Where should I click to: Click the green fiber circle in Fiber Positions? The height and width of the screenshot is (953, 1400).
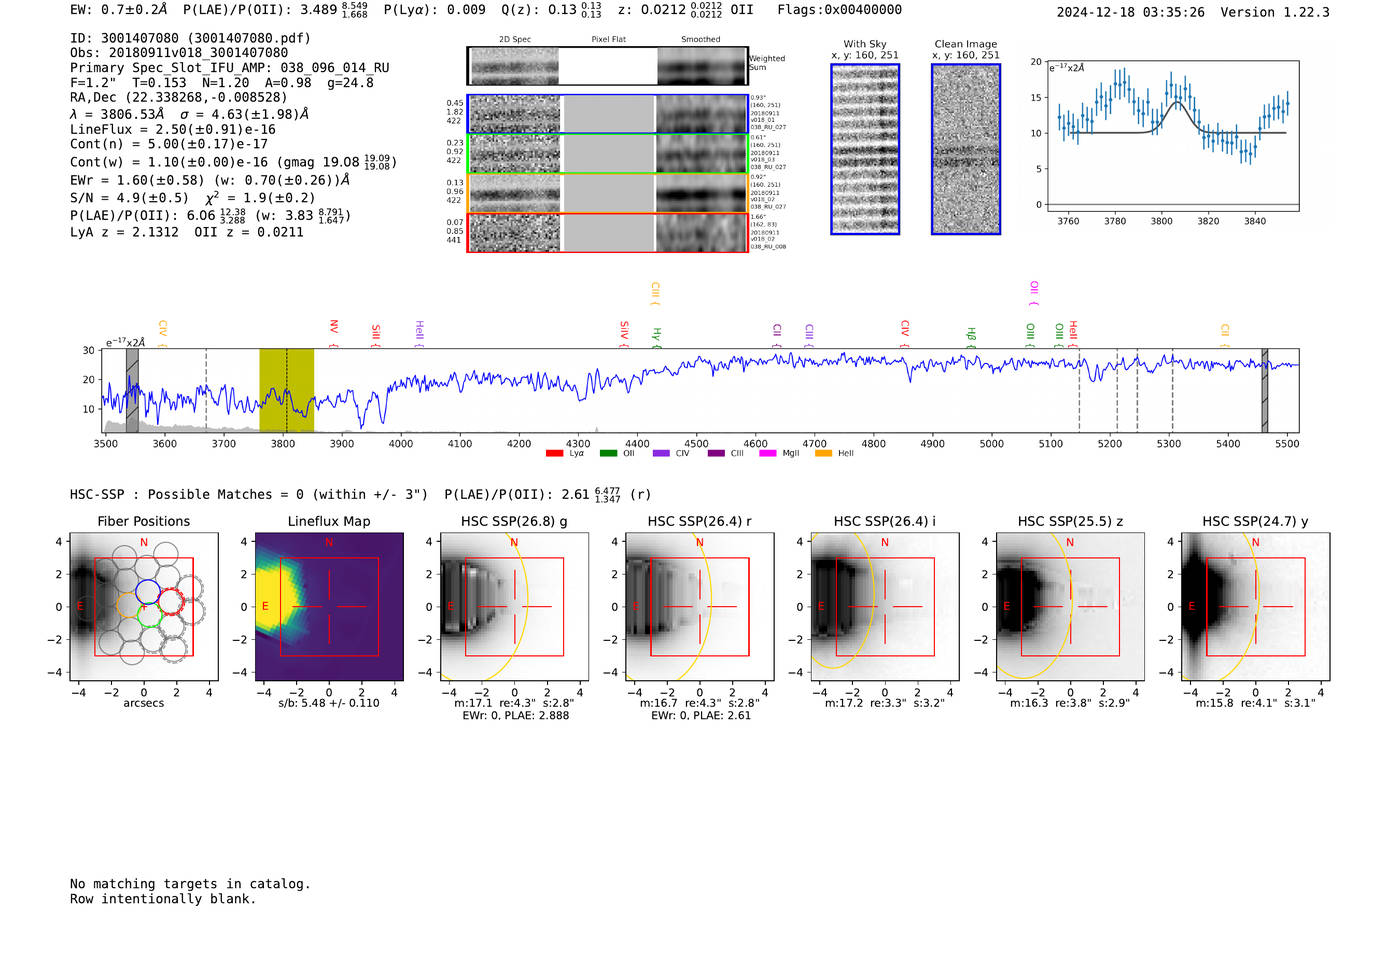[149, 615]
